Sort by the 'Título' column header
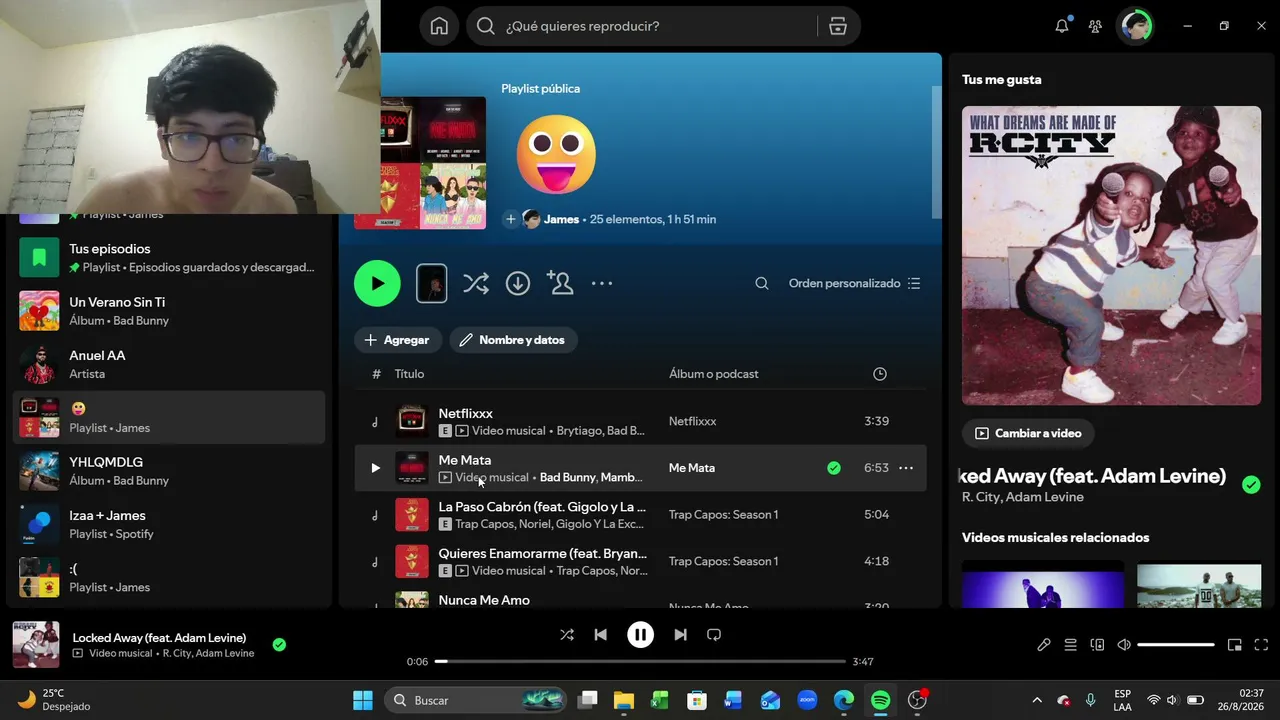 pyautogui.click(x=409, y=374)
